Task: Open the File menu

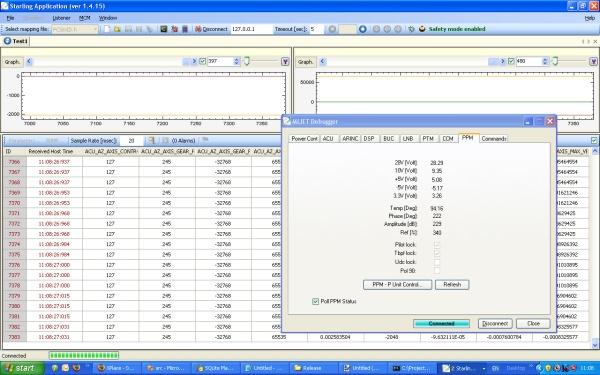Action: pyautogui.click(x=10, y=18)
